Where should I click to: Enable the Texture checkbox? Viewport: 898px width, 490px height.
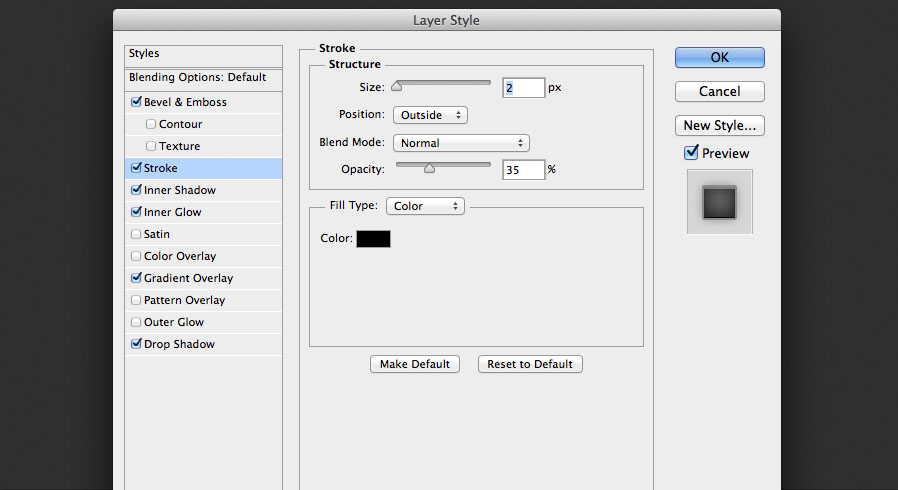tap(151, 146)
